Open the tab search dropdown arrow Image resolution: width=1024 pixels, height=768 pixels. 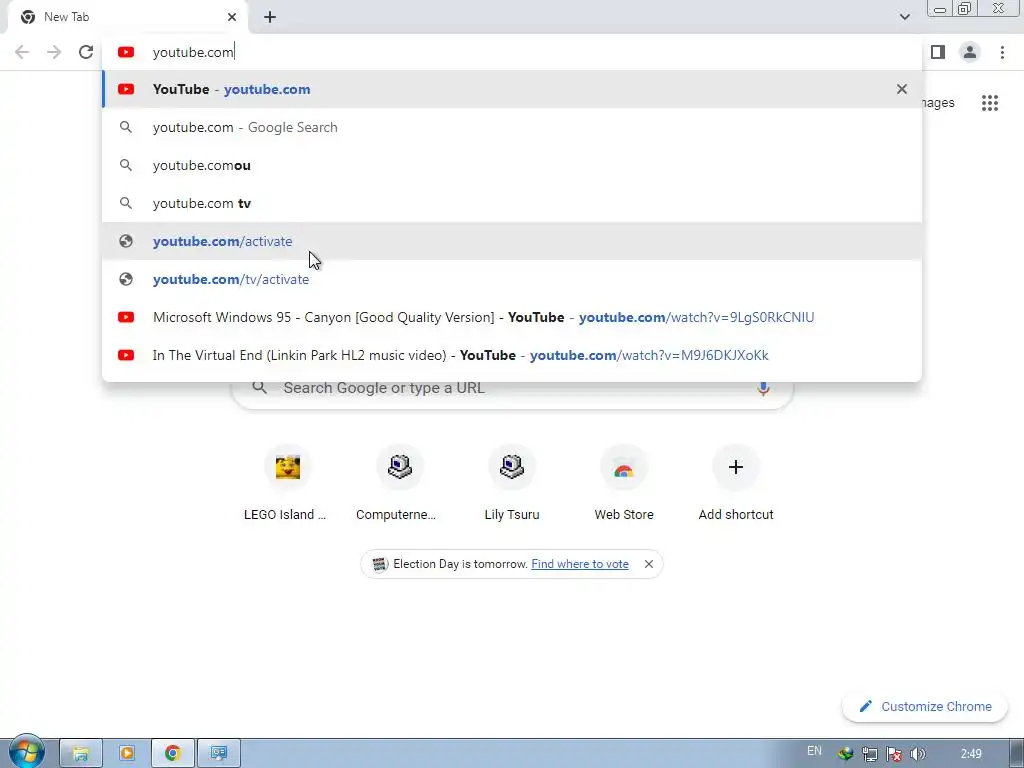(x=904, y=17)
